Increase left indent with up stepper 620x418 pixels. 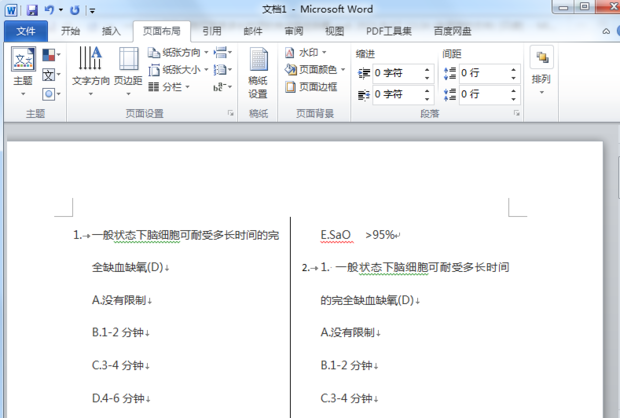(427, 70)
